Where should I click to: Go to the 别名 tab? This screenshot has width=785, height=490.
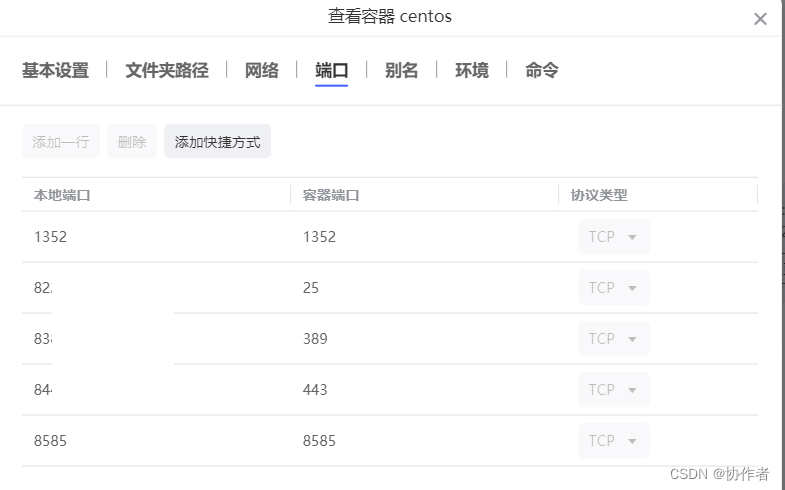[x=401, y=70]
